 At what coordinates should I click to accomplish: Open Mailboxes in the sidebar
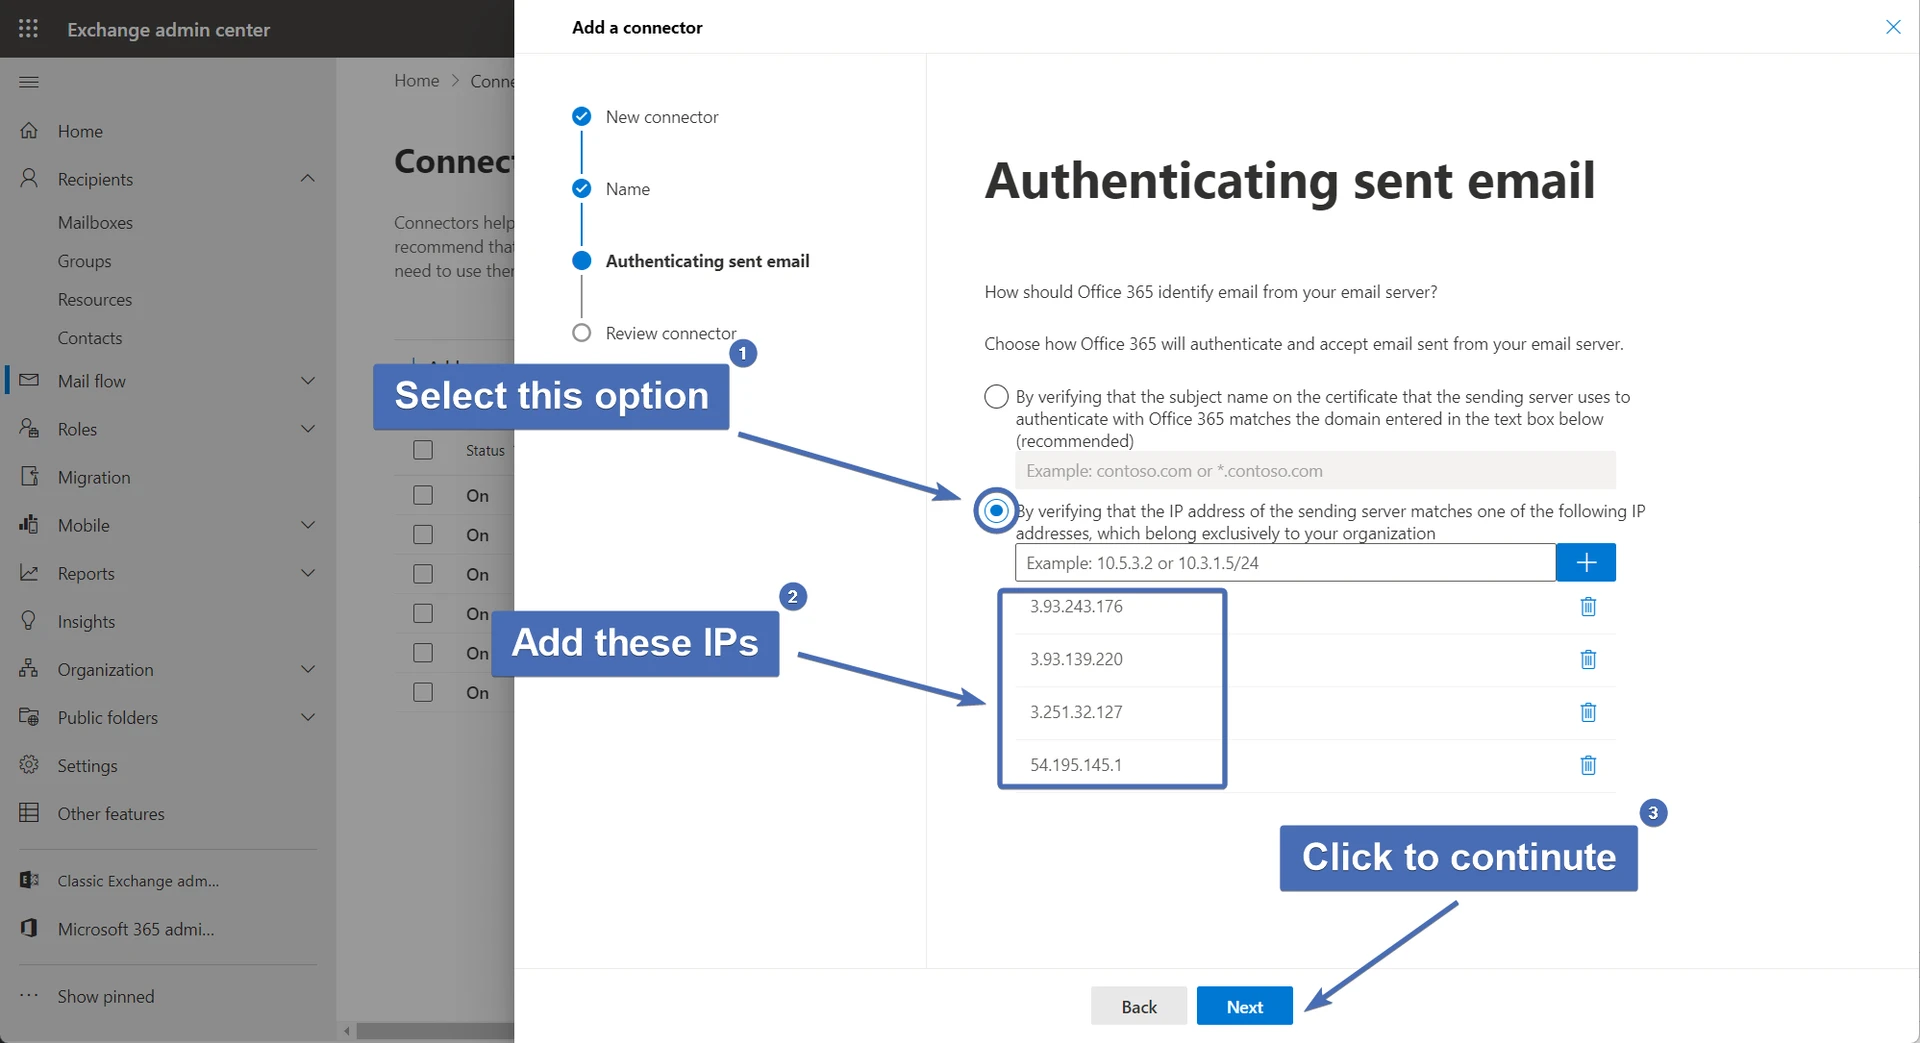point(95,223)
